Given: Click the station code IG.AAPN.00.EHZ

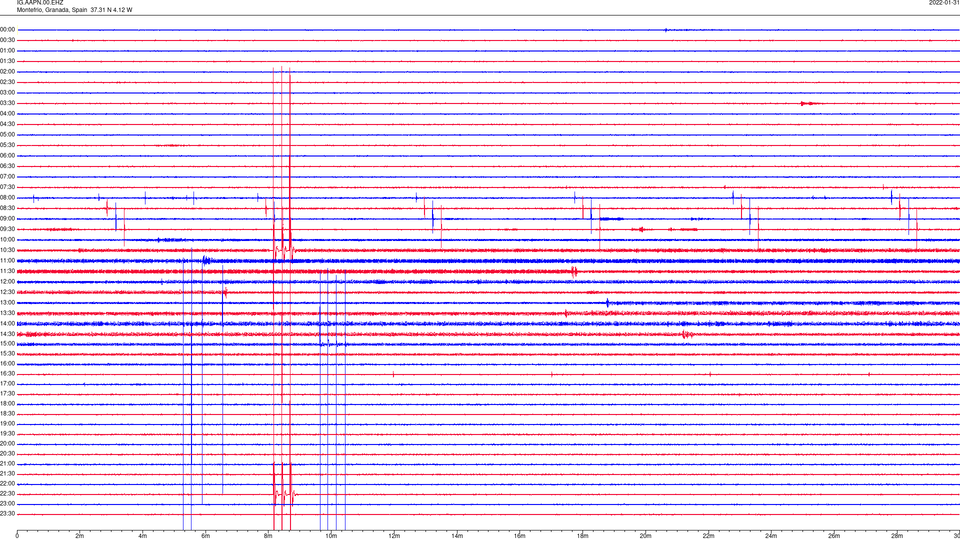Looking at the screenshot, I should [40, 3].
